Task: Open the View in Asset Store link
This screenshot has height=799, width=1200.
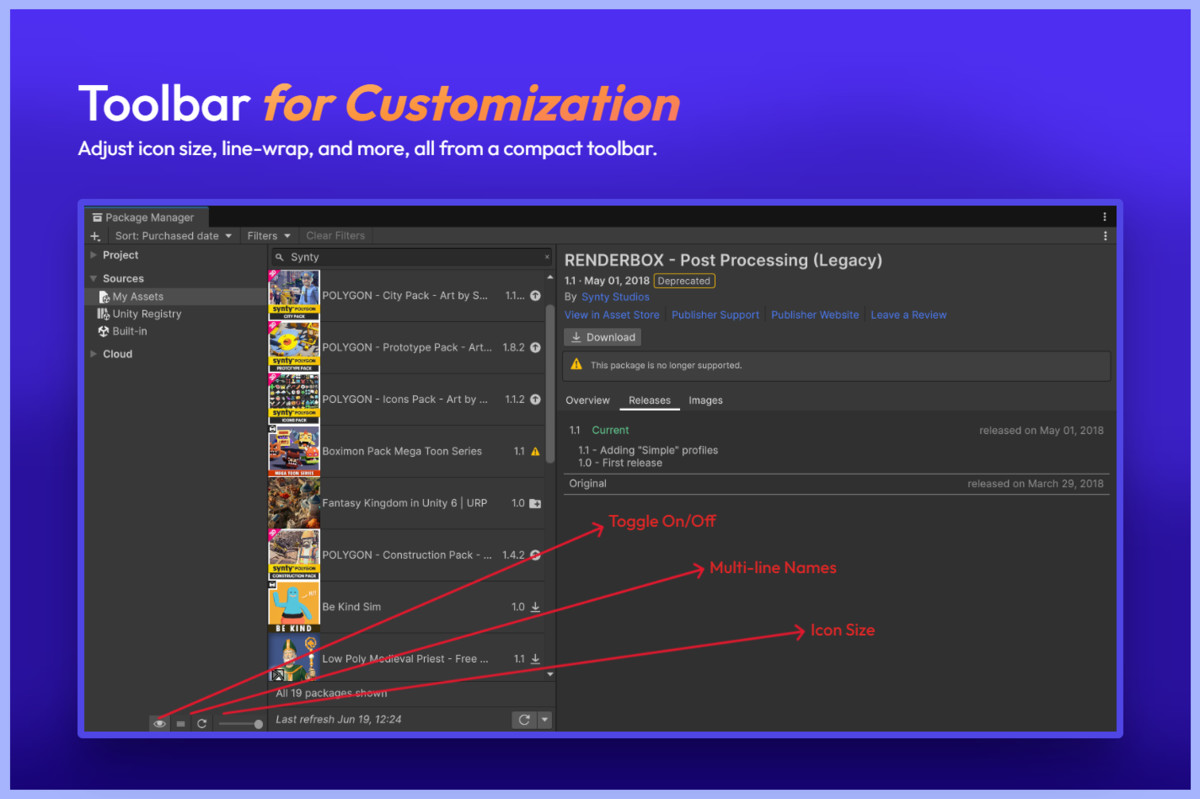Action: click(612, 315)
